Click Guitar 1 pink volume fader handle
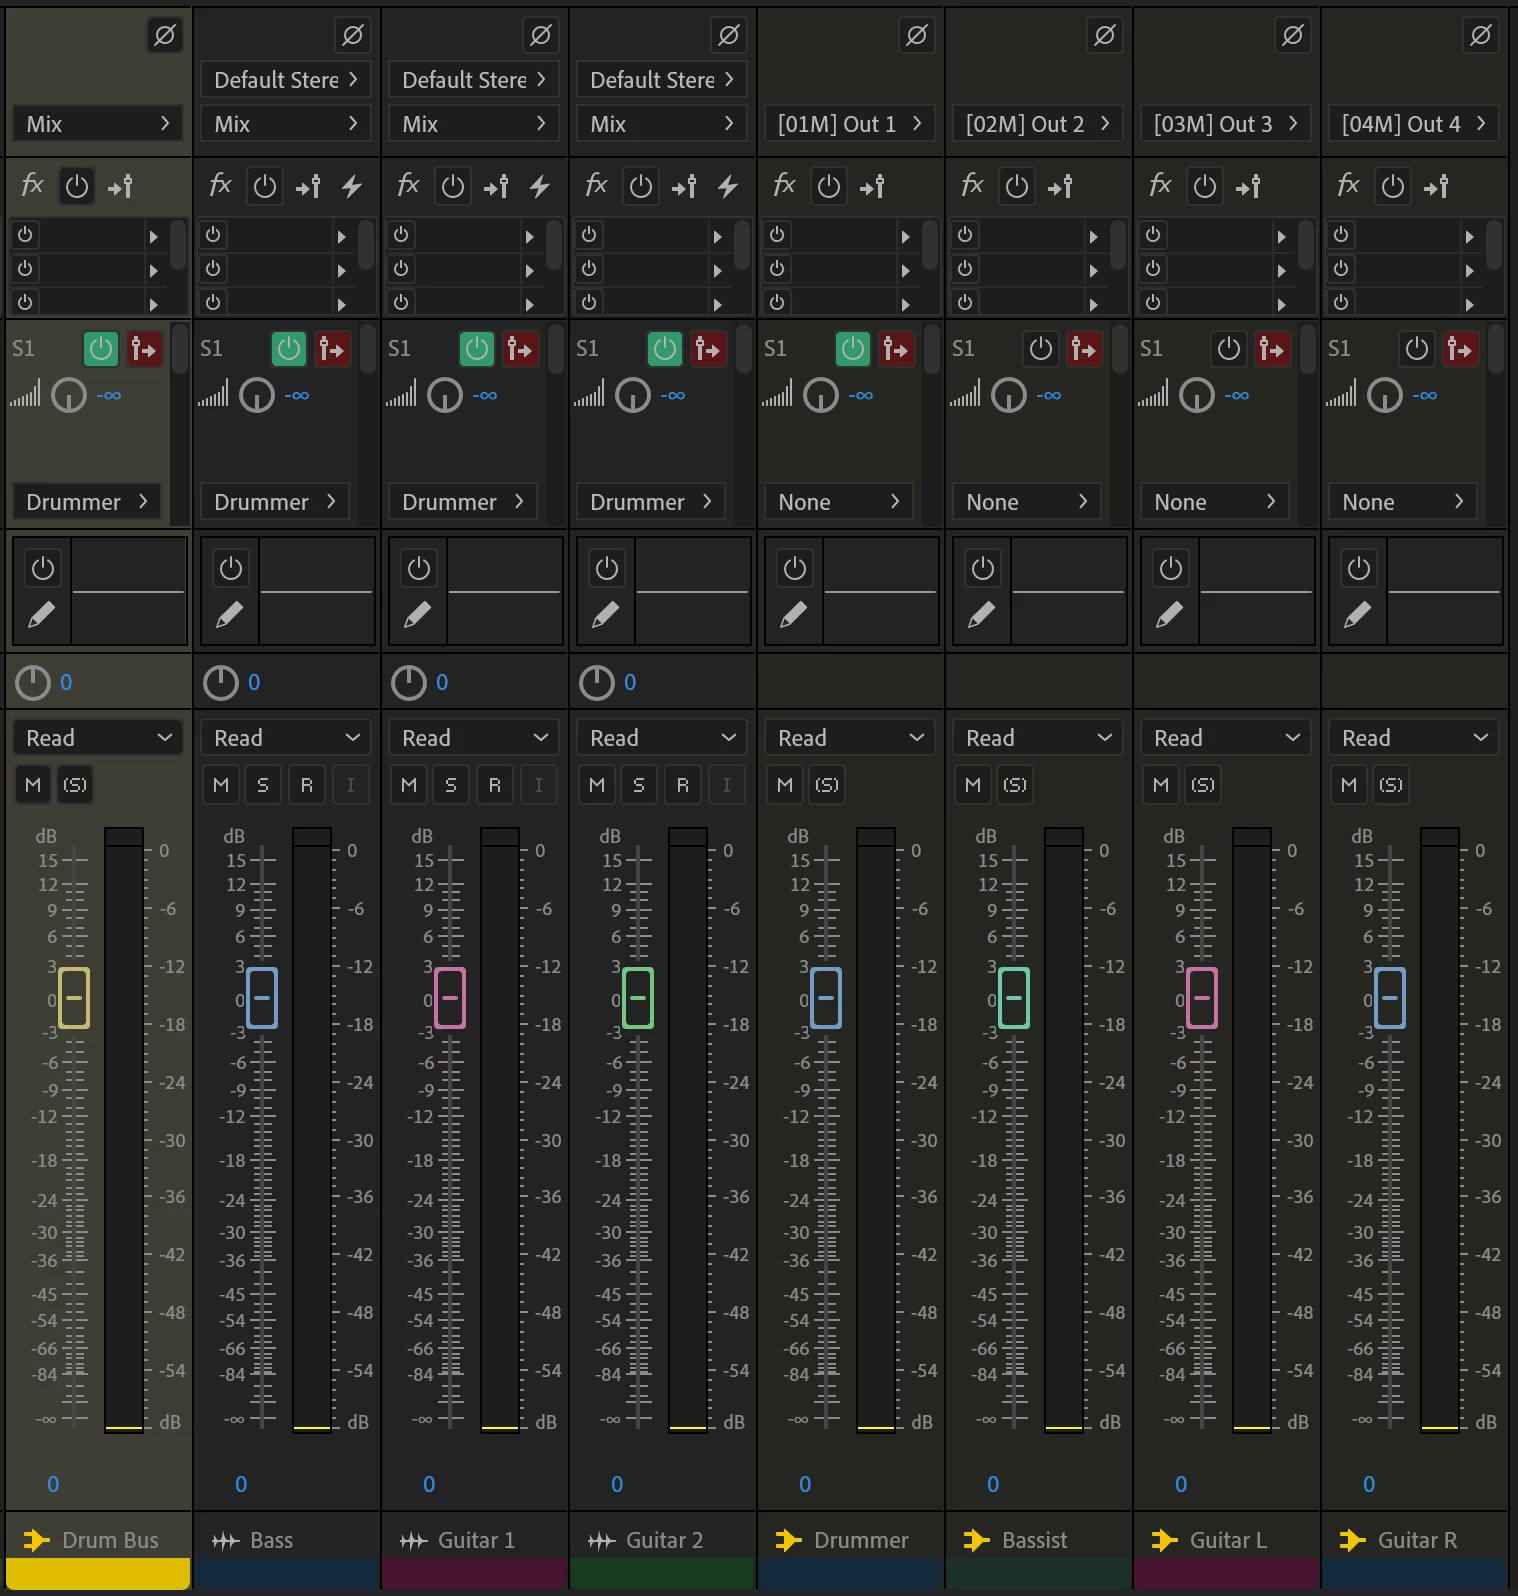Screen dimensions: 1518x1596 450,998
